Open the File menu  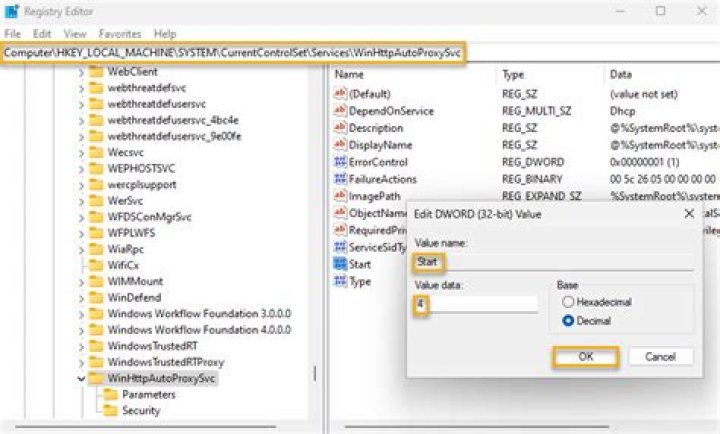tap(12, 34)
